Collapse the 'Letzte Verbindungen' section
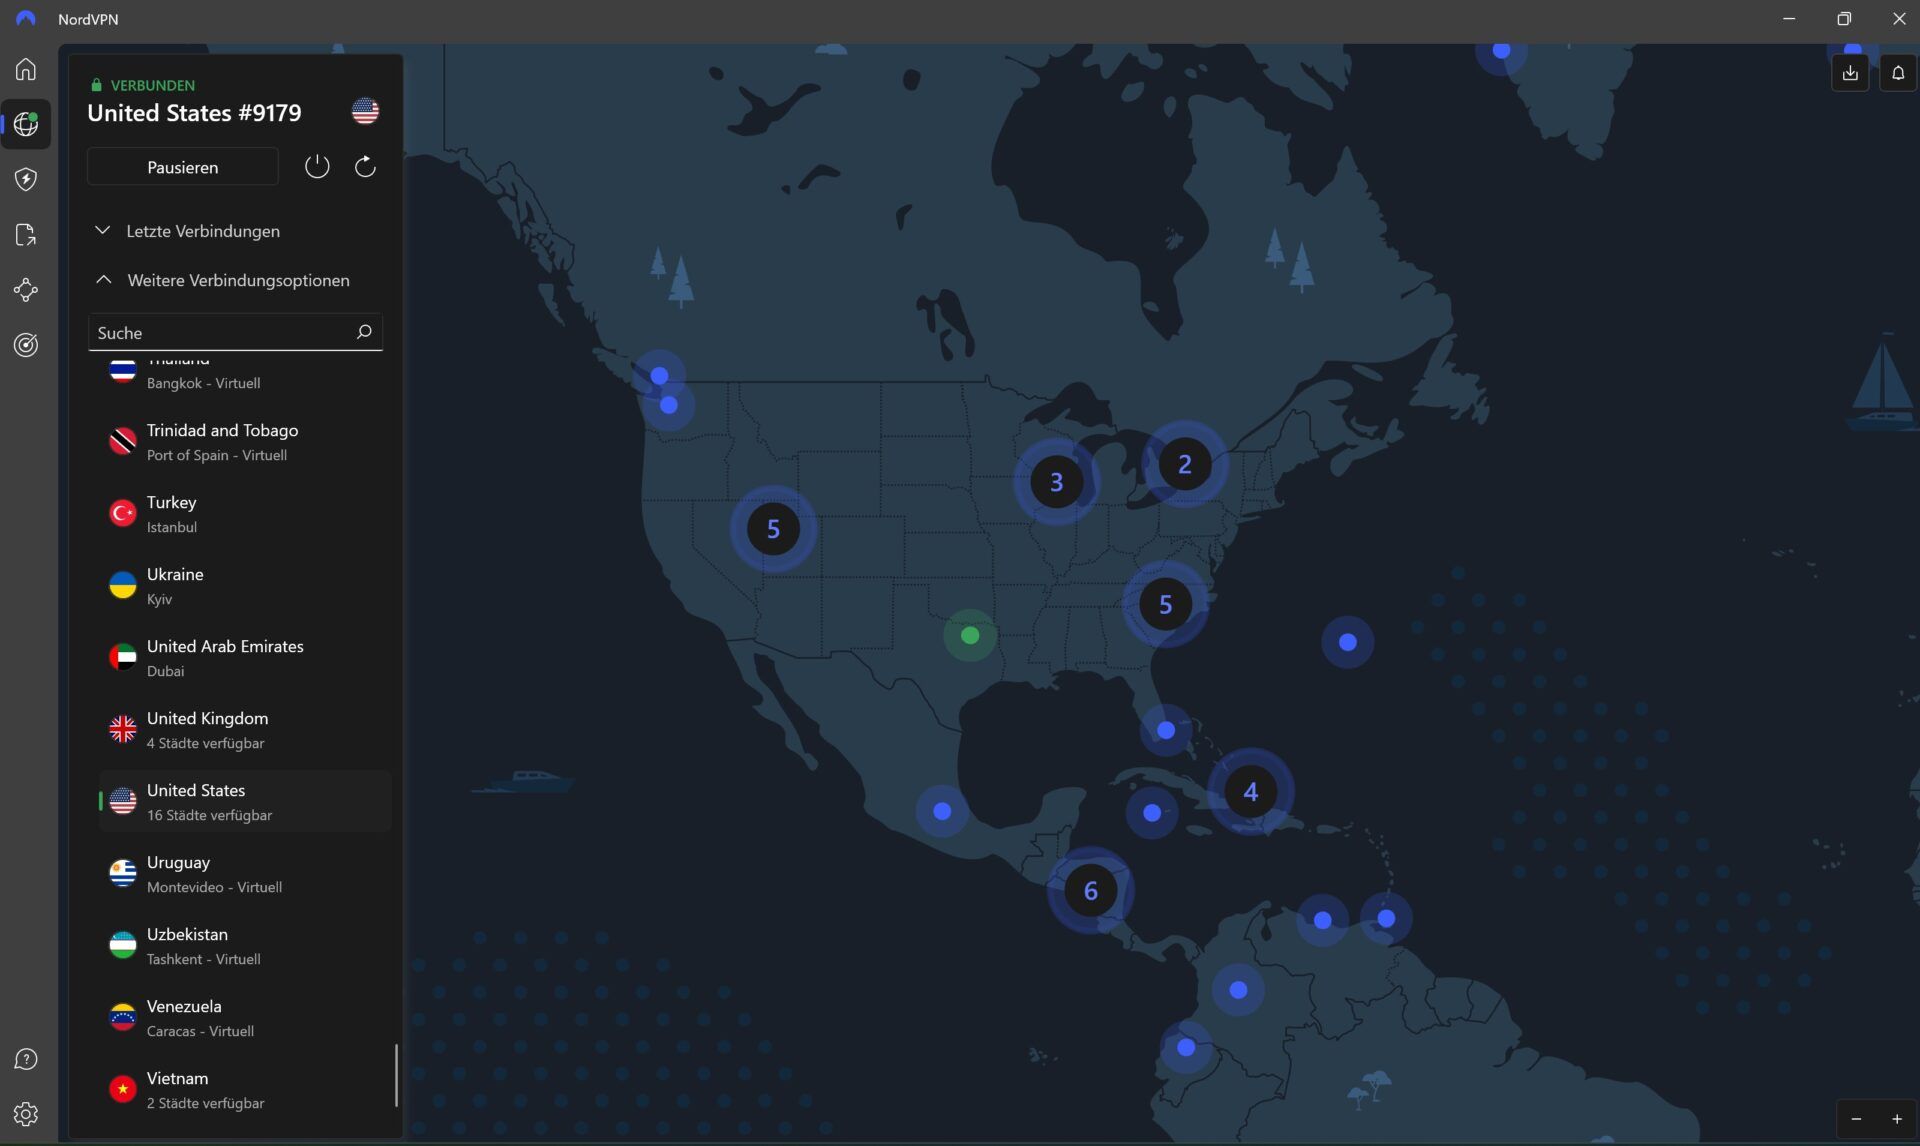1920x1146 pixels. pos(203,229)
